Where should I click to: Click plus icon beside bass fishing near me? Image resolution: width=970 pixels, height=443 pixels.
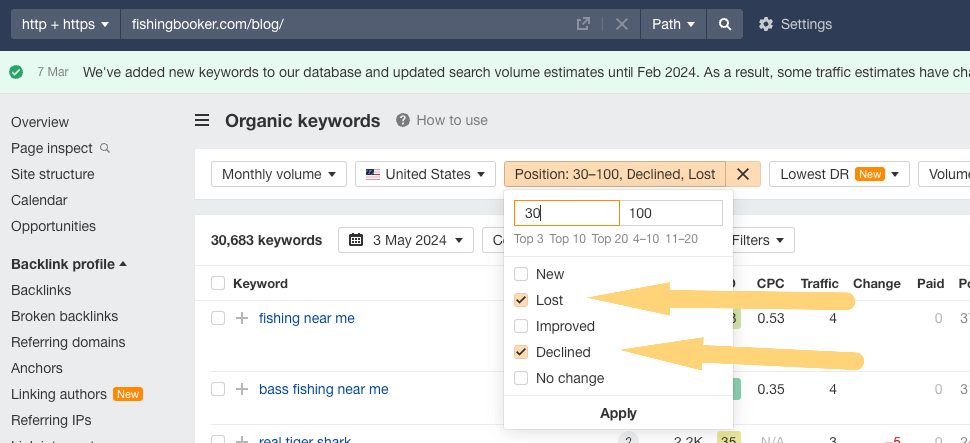point(241,389)
